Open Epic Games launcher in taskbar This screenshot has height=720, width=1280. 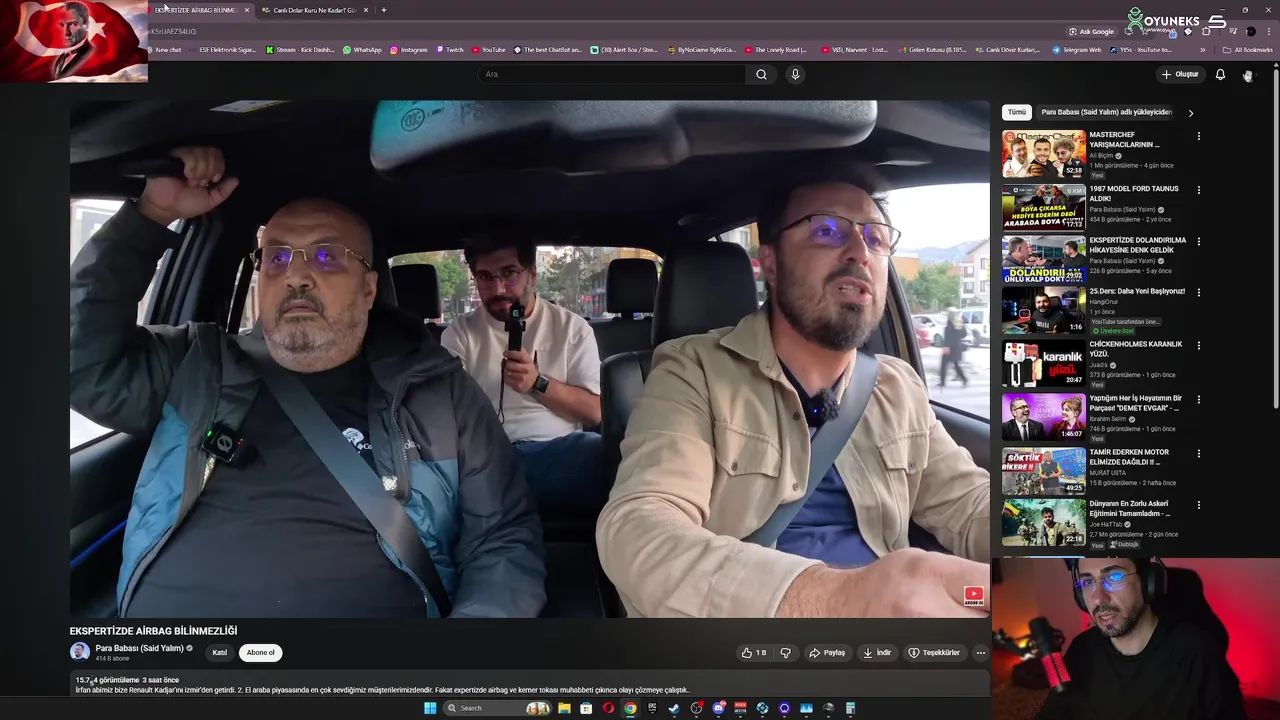652,708
